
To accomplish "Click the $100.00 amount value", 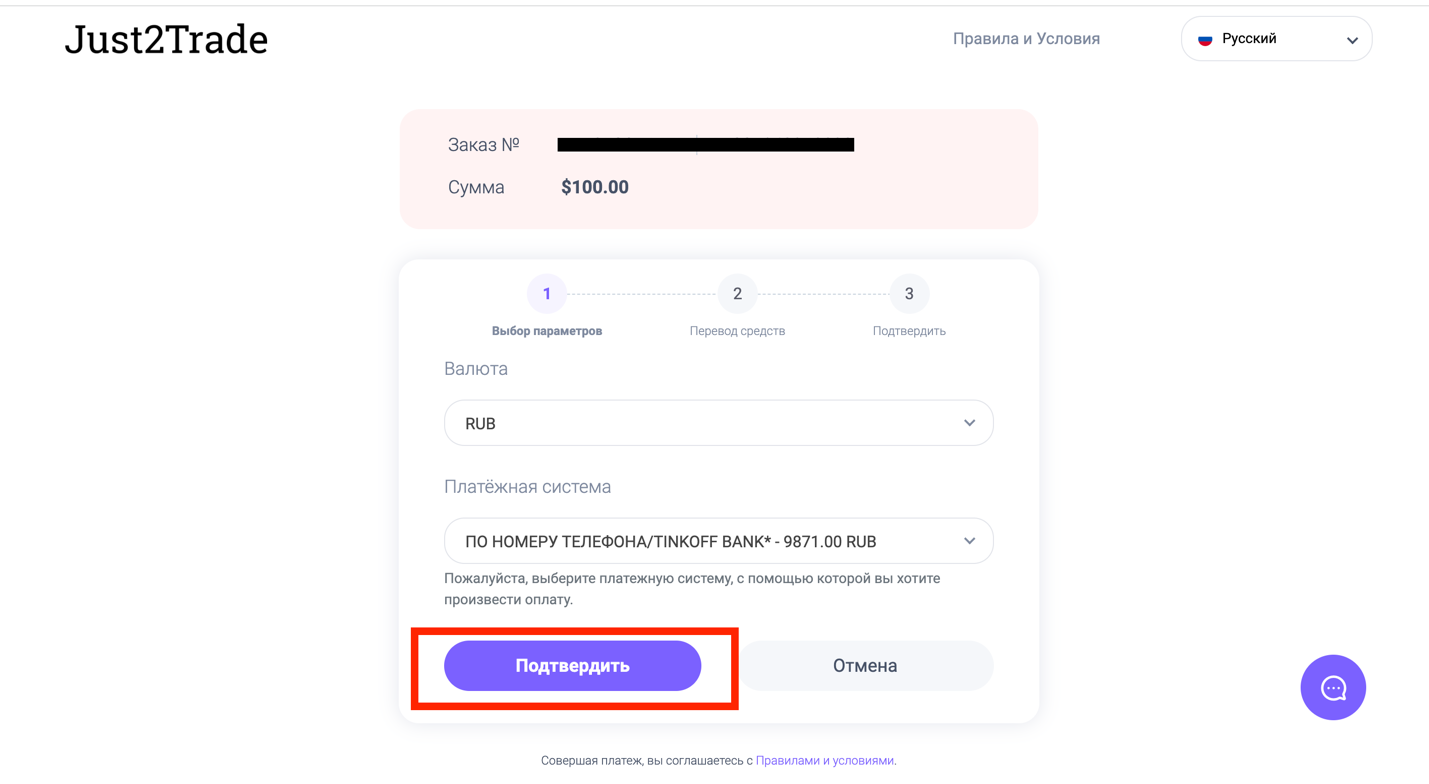I will pyautogui.click(x=595, y=187).
